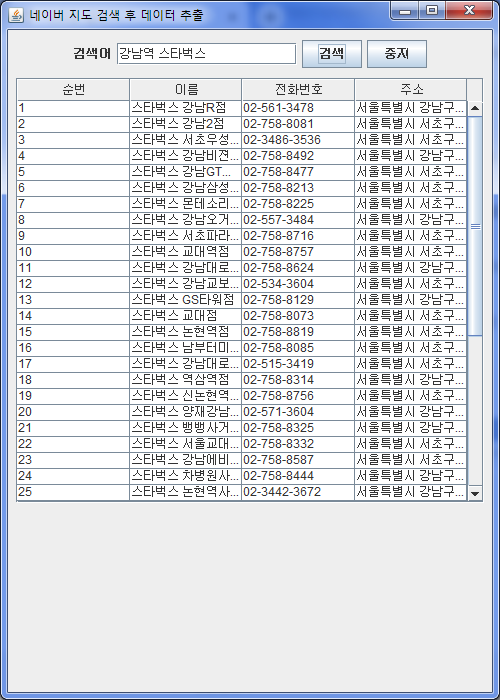The height and width of the screenshot is (700, 500).
Task: Select cell 스타벅스 강남오거...
Action: pos(186,220)
